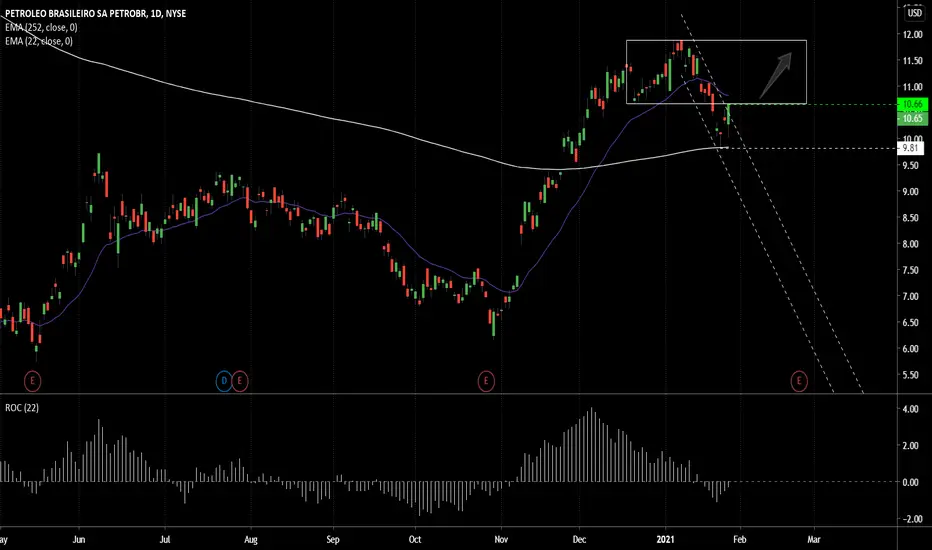Click the -2.00 ROC scale label
This screenshot has width=932, height=550.
[x=911, y=519]
